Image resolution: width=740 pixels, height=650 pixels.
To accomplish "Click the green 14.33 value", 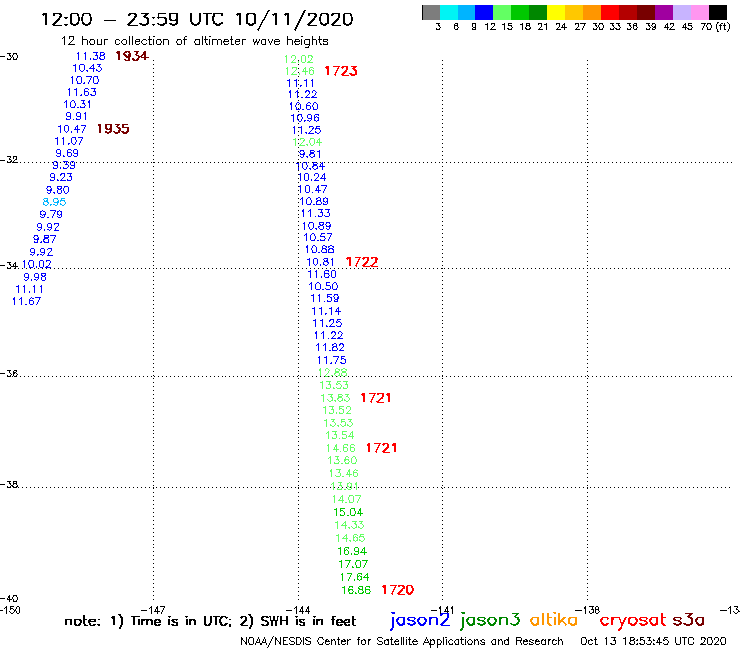I will (349, 525).
